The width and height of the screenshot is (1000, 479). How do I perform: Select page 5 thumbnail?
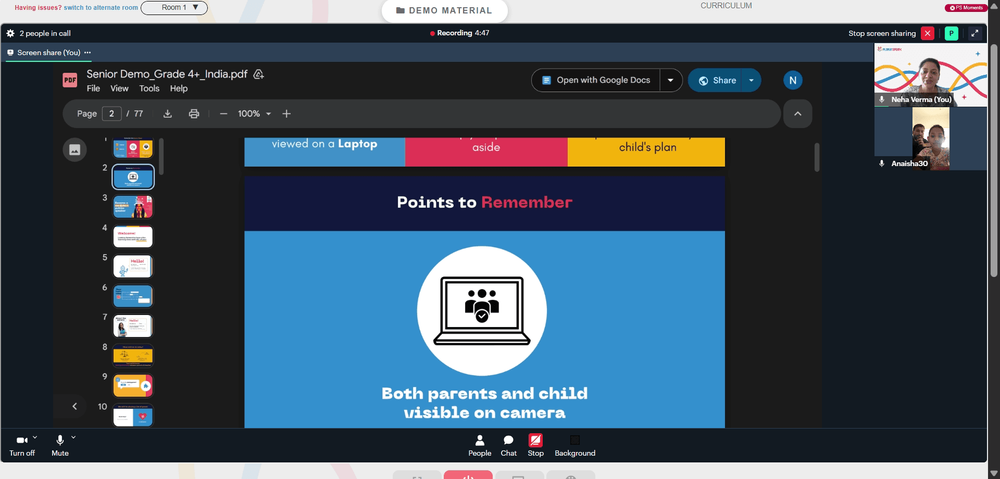tap(133, 266)
